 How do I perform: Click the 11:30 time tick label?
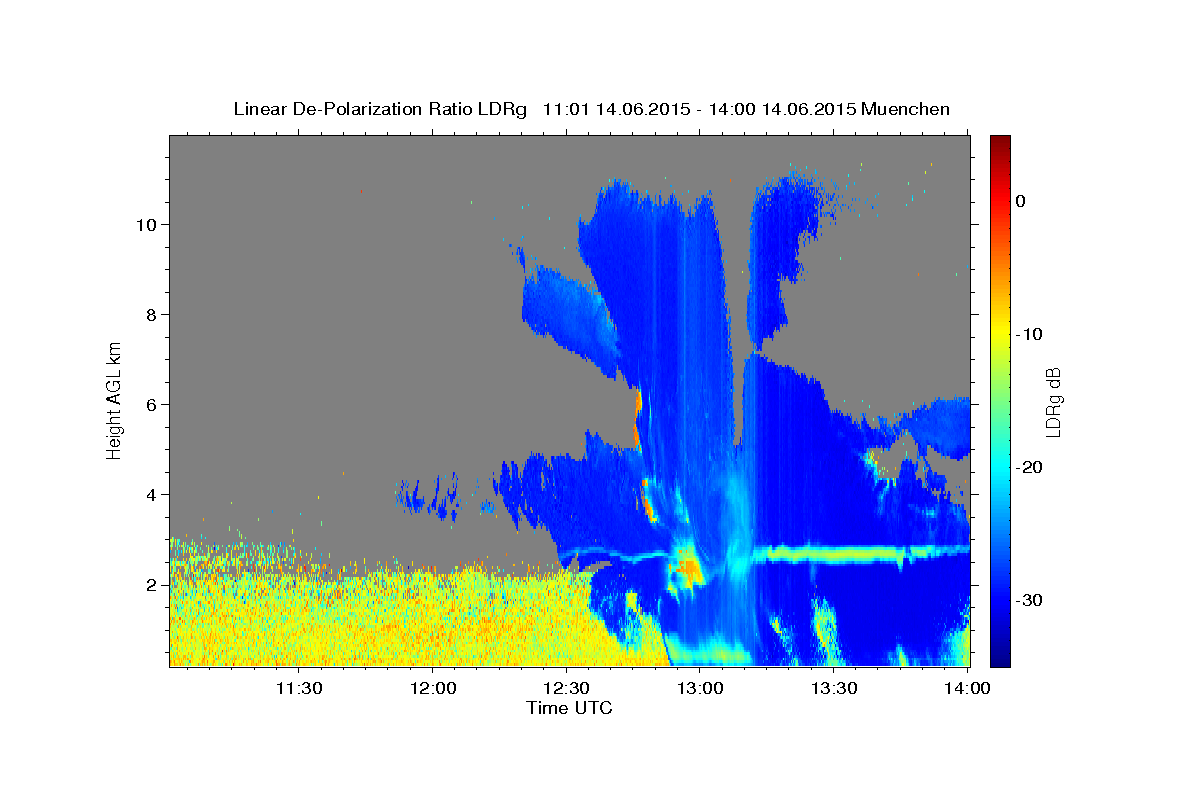coord(298,688)
